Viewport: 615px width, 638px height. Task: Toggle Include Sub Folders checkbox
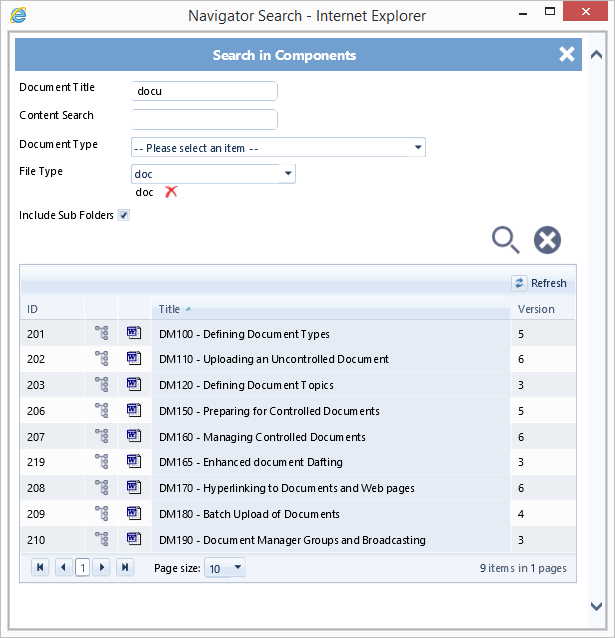click(x=124, y=215)
